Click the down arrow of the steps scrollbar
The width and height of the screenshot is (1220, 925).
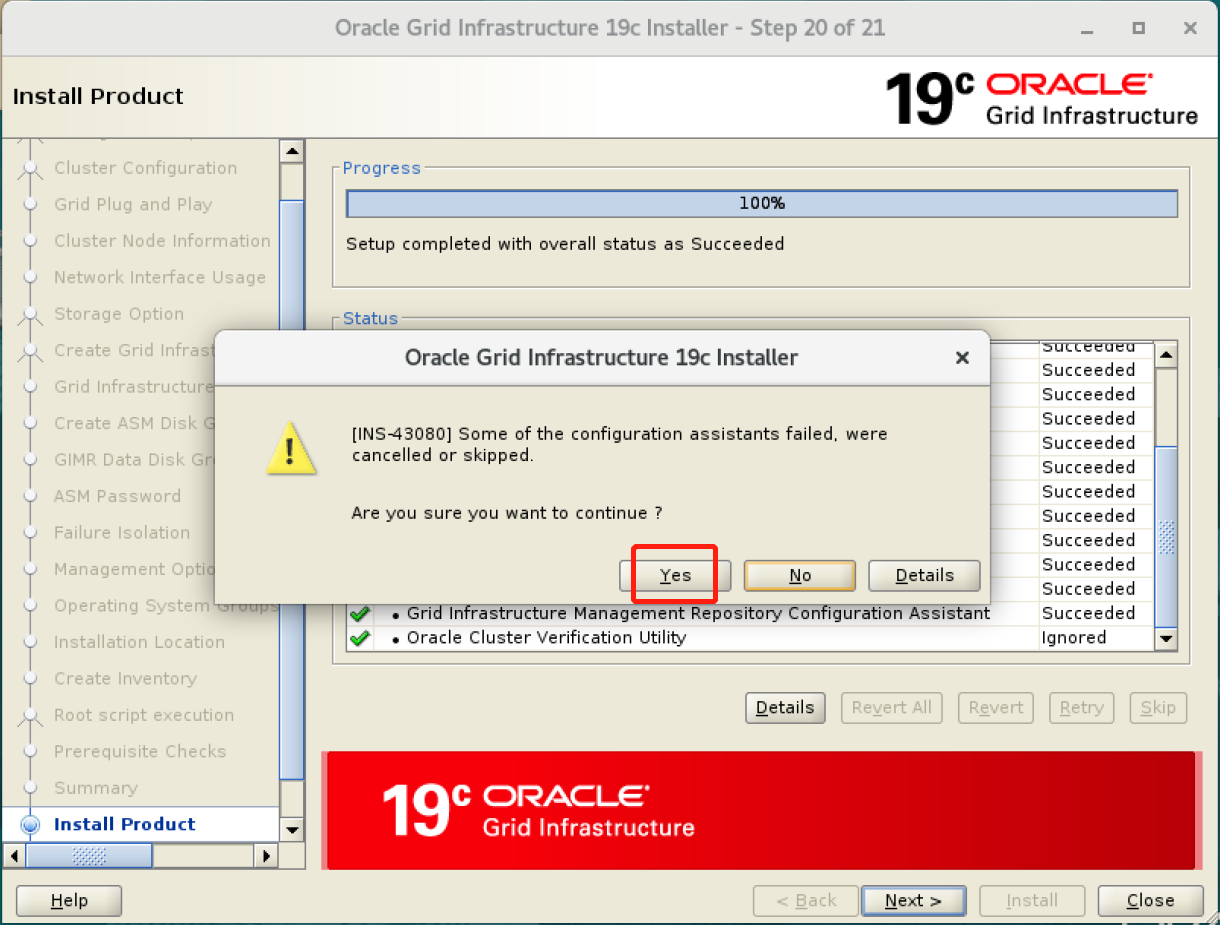[292, 829]
